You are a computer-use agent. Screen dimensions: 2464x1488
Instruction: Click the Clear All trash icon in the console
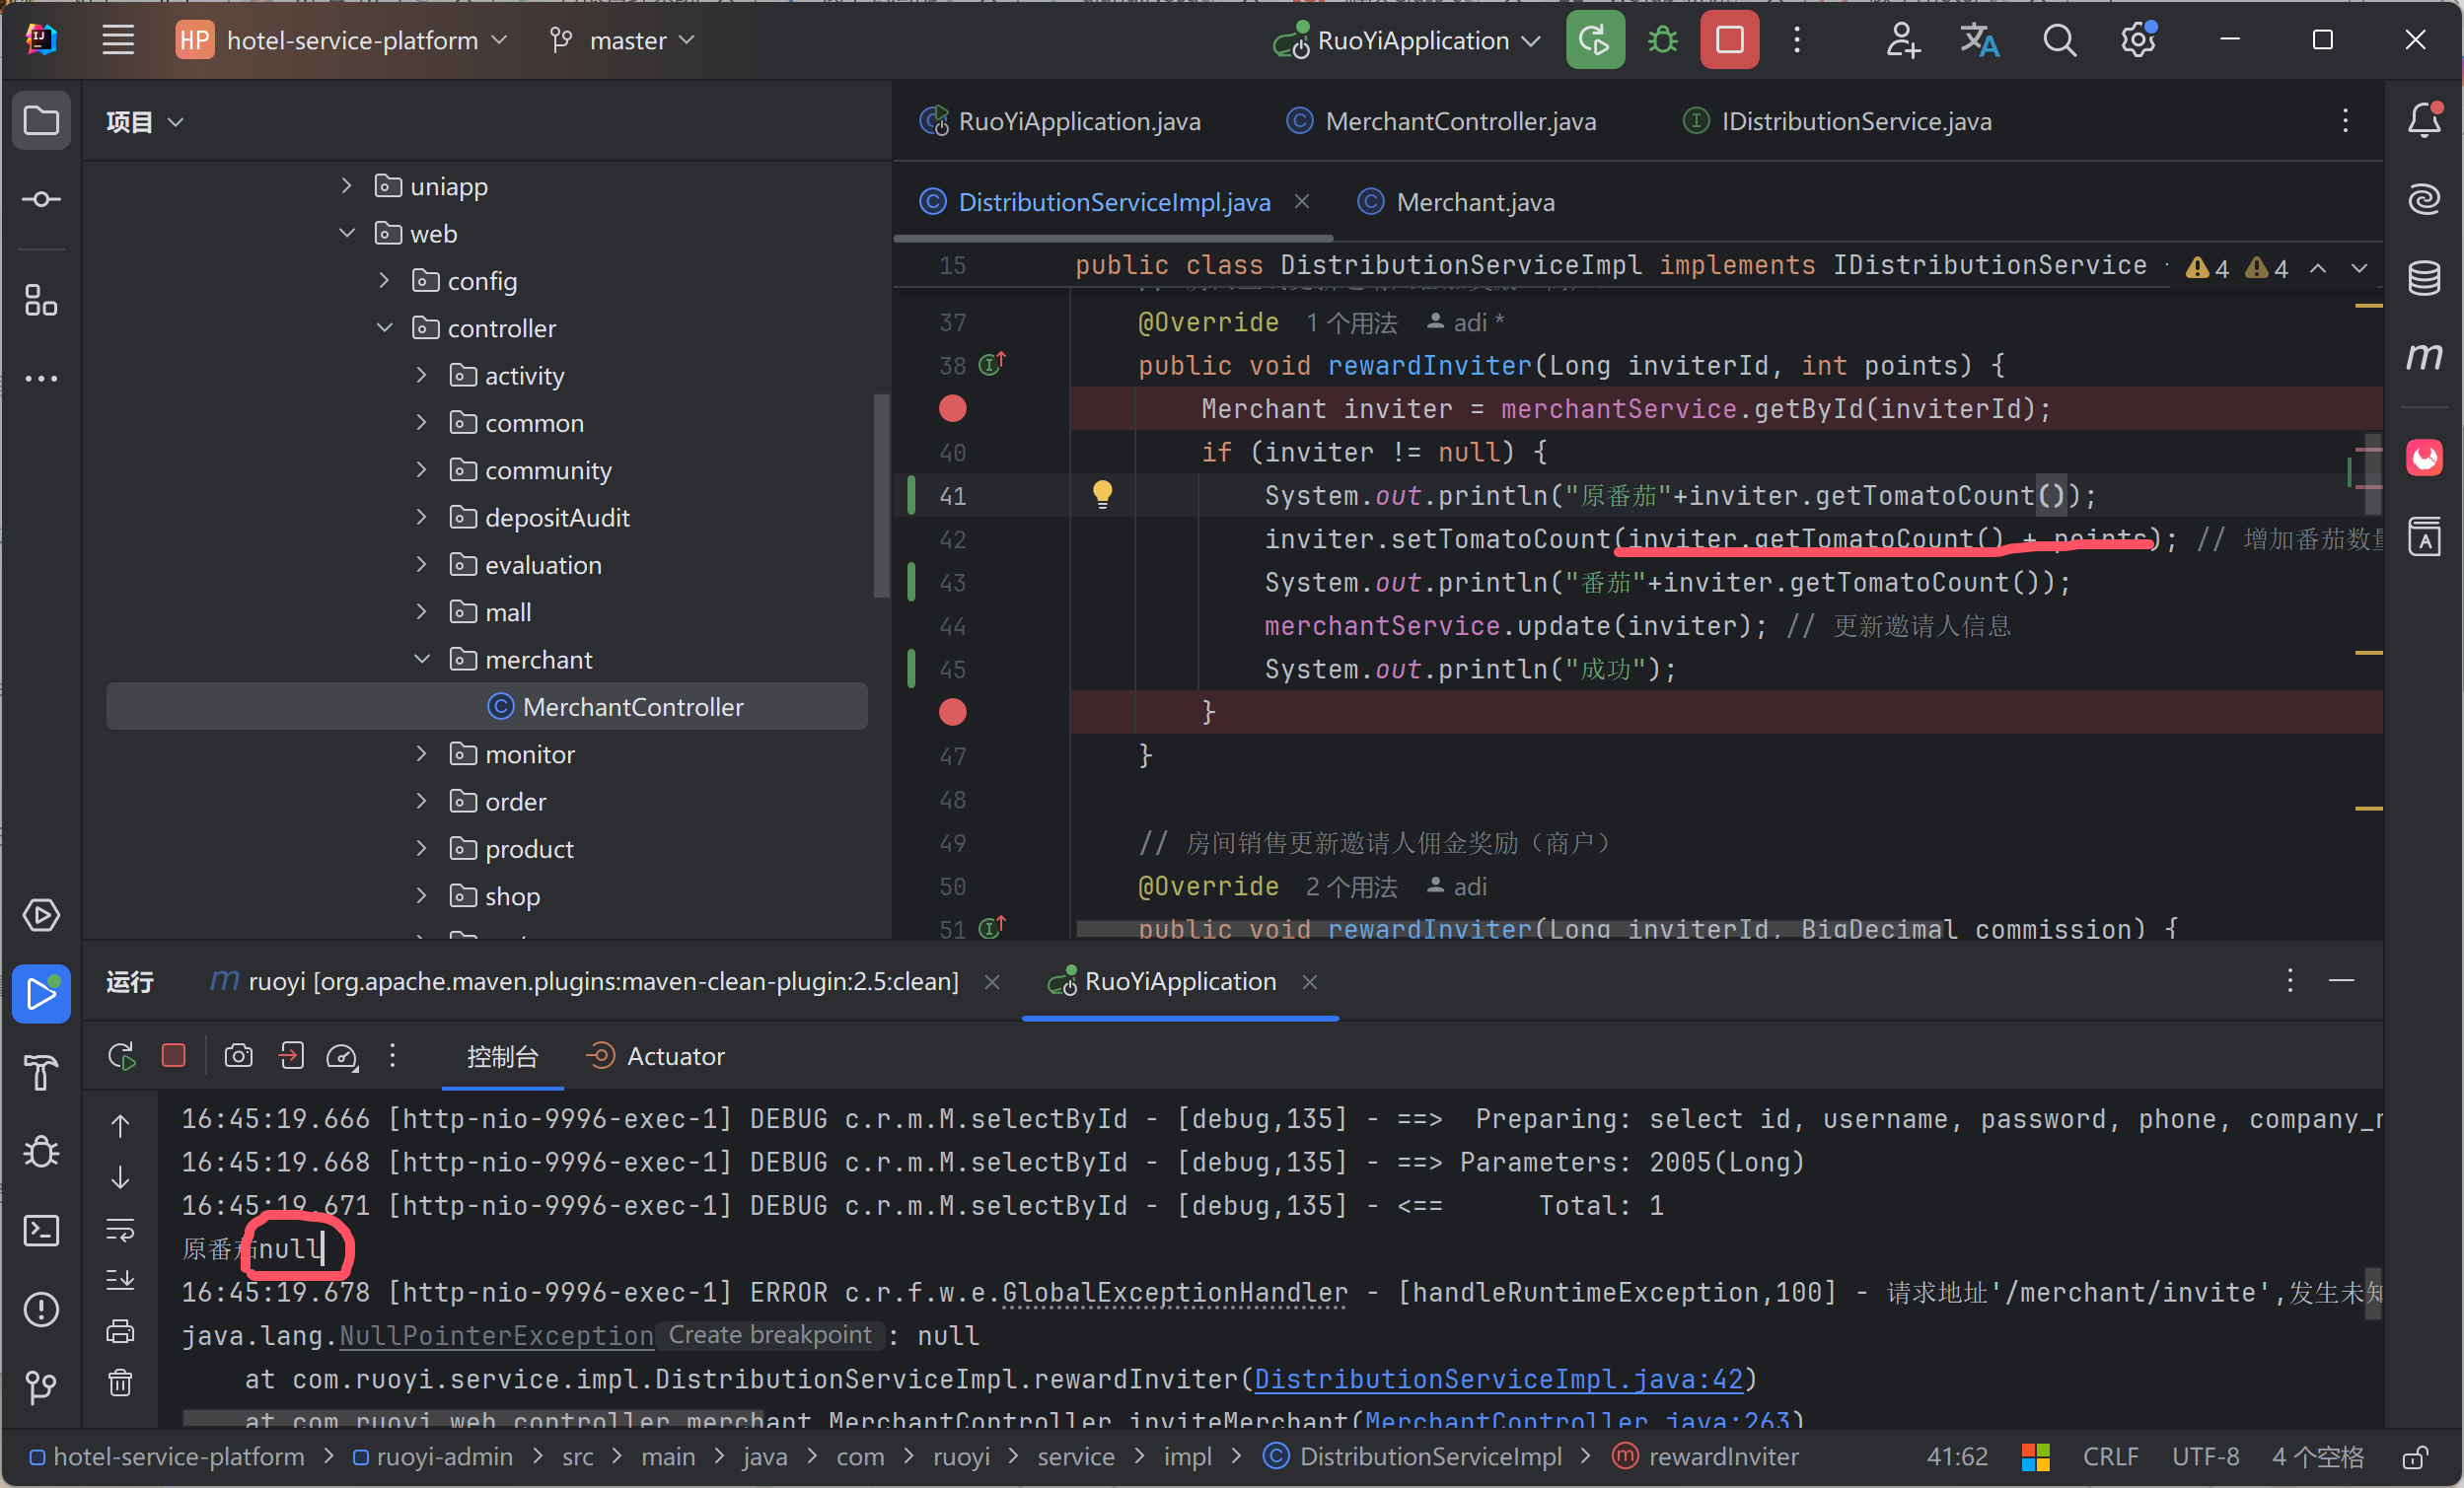tap(120, 1383)
